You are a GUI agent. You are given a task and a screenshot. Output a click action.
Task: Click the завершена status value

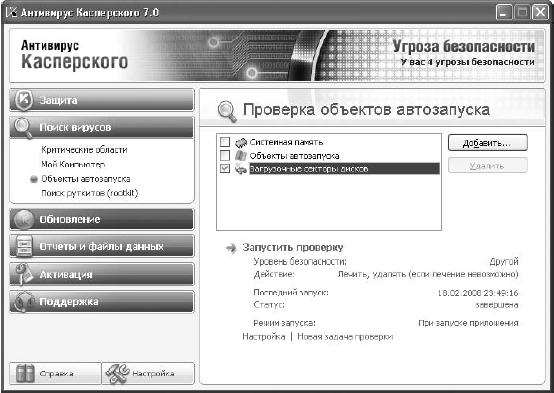pyautogui.click(x=497, y=305)
